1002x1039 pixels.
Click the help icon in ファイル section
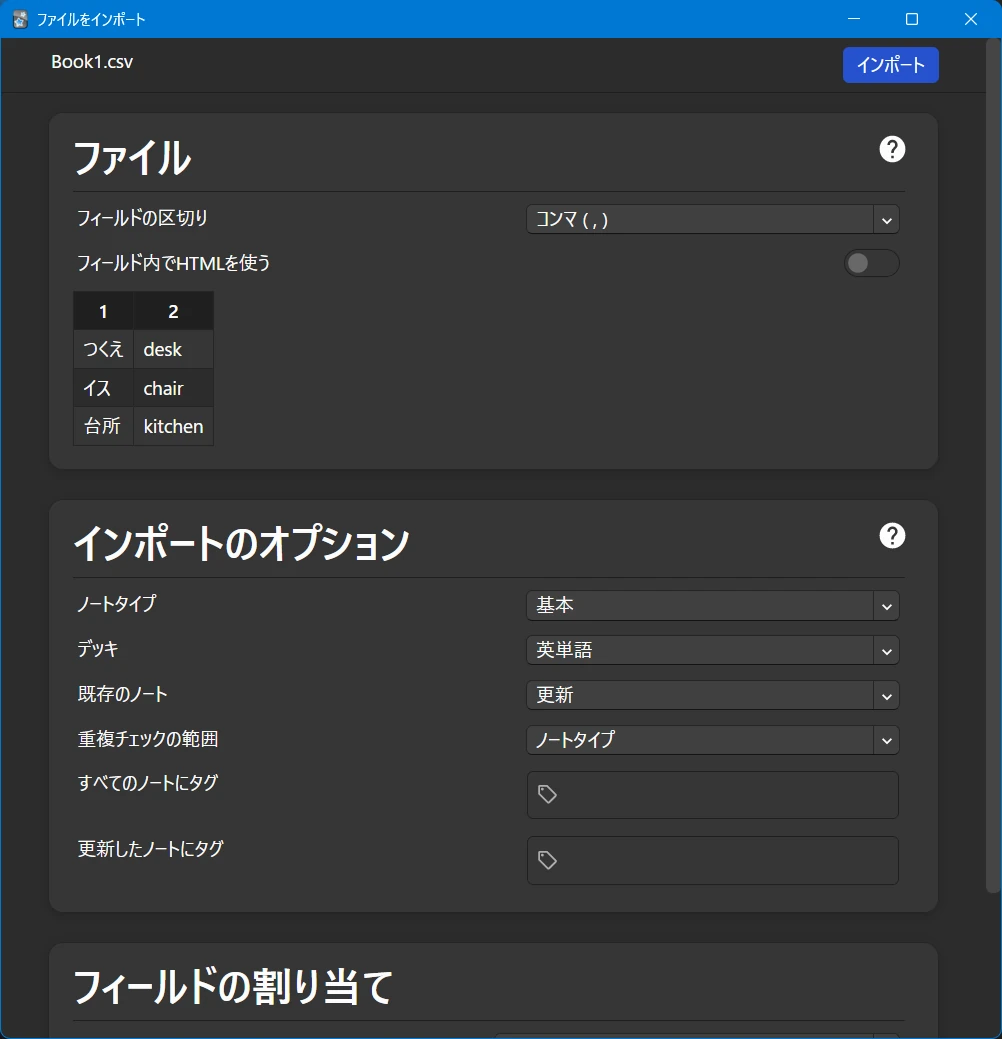(891, 149)
